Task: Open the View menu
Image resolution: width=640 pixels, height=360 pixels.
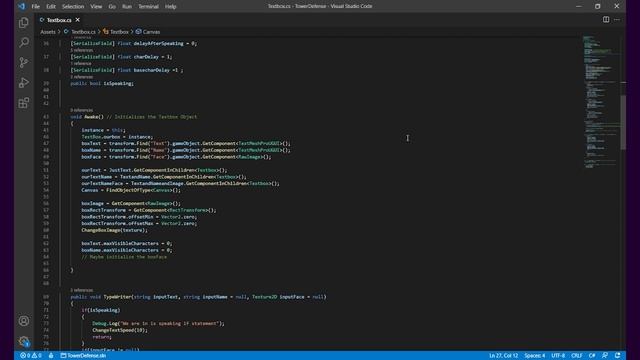Action: pos(96,7)
